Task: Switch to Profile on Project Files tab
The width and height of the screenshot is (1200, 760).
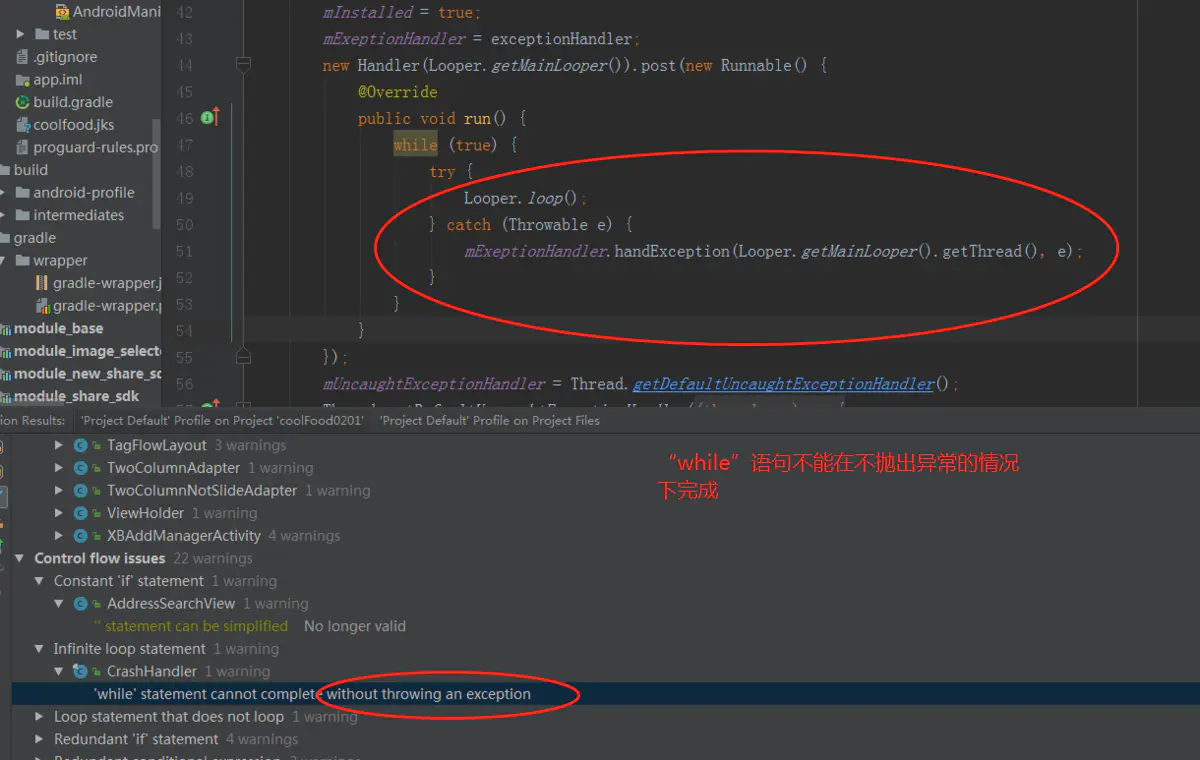Action: coord(490,420)
